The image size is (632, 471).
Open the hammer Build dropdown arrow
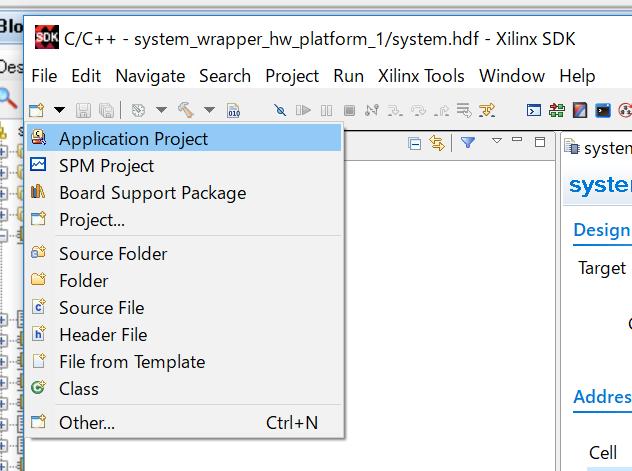(x=210, y=110)
